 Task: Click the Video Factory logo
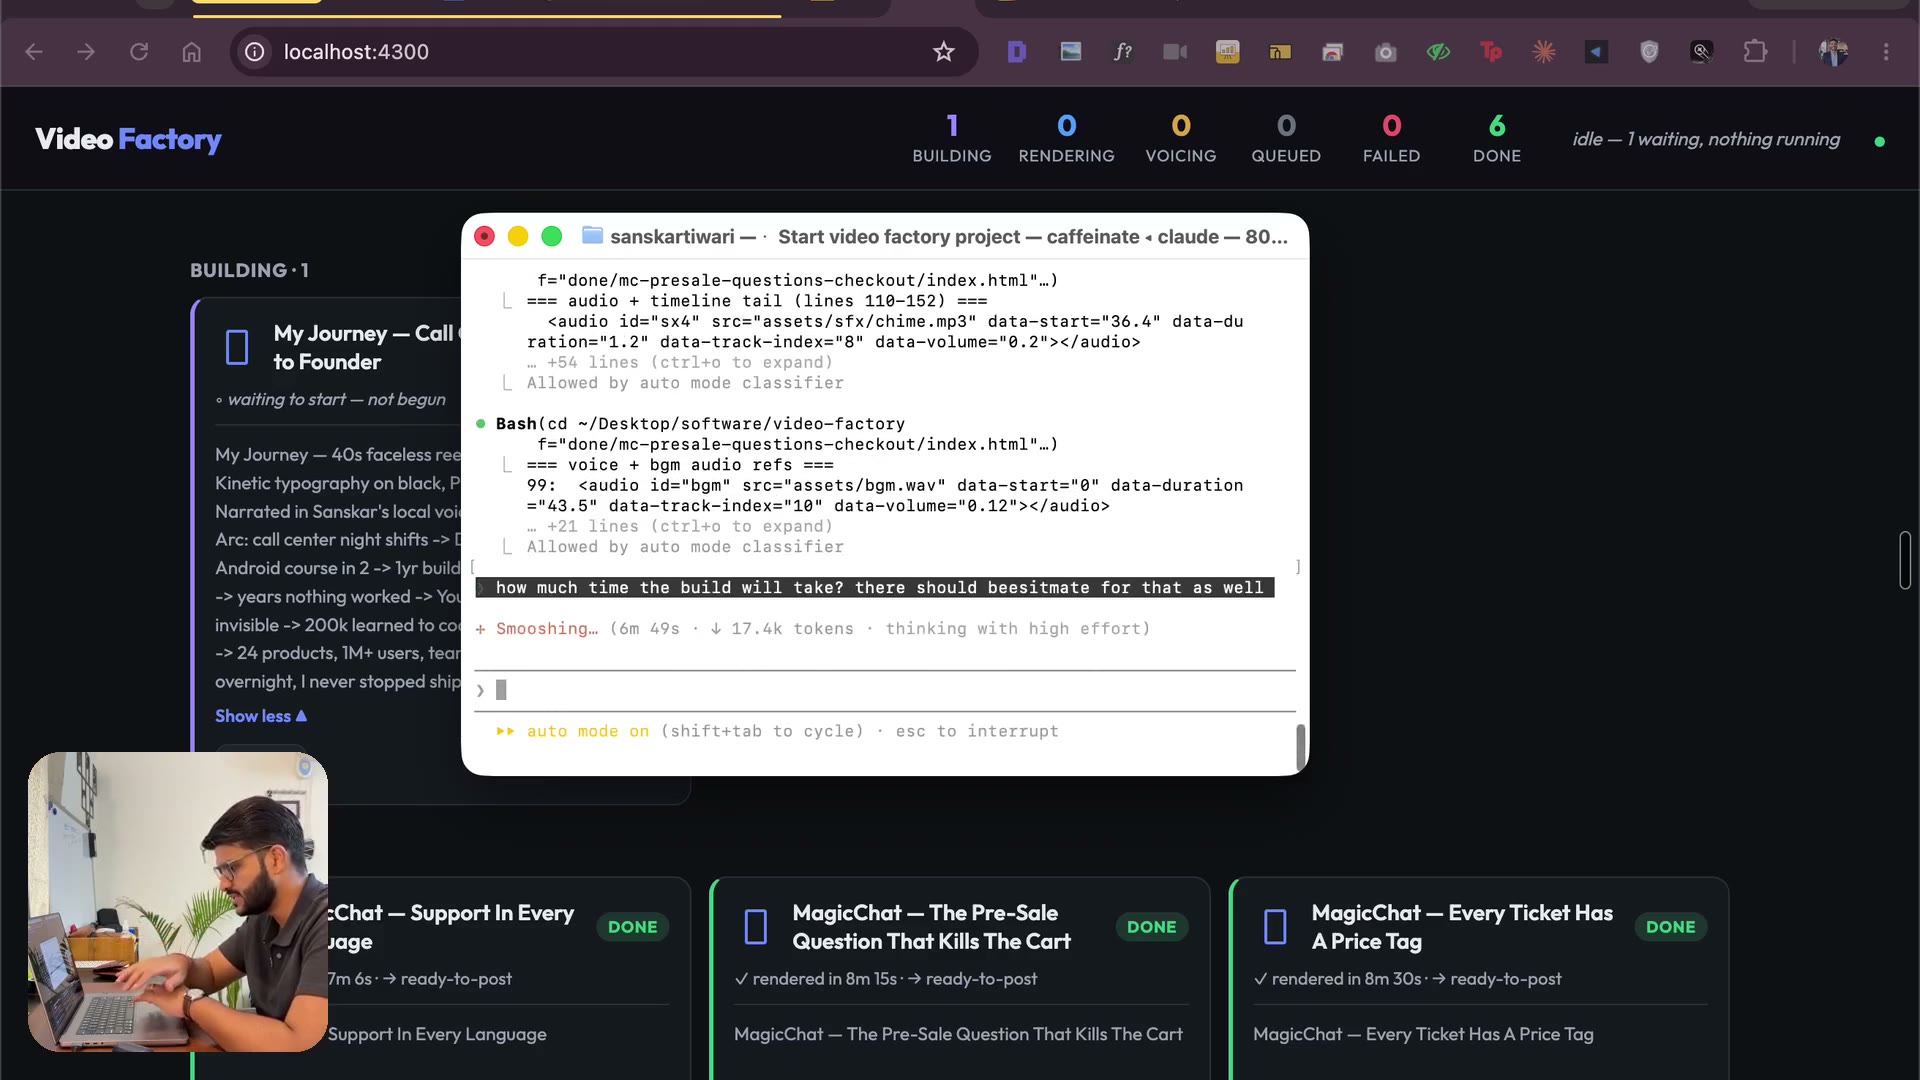click(128, 139)
